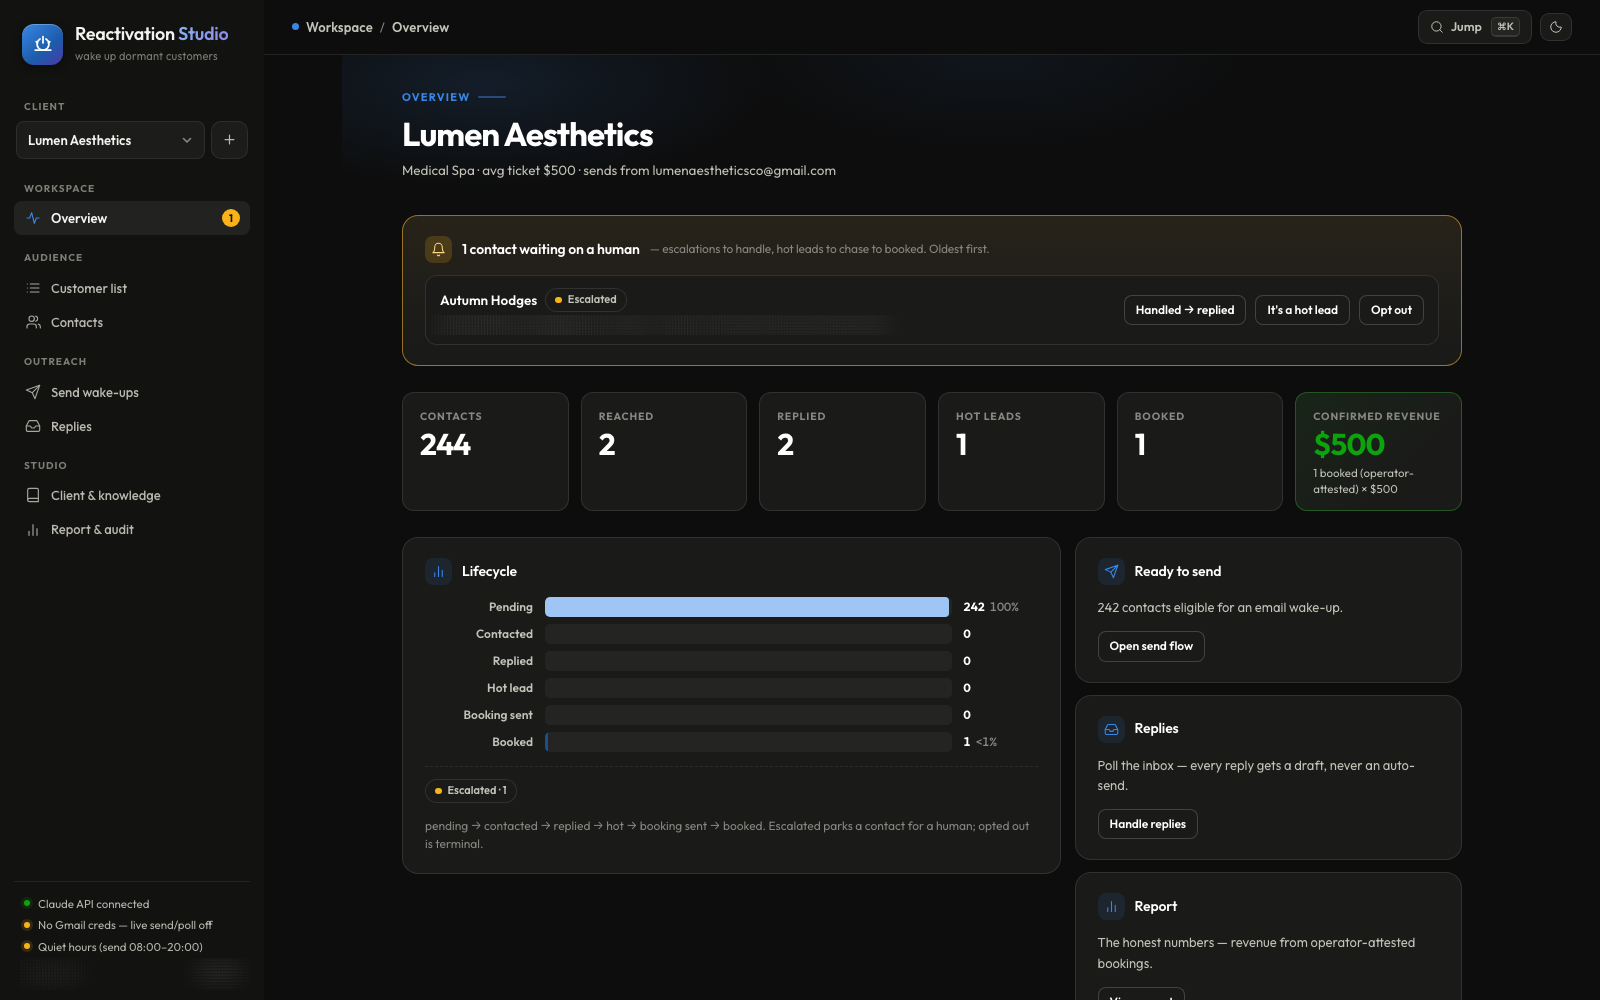The image size is (1600, 1000).
Task: Open the Lumen Aesthetics client dropdown
Action: coord(110,140)
